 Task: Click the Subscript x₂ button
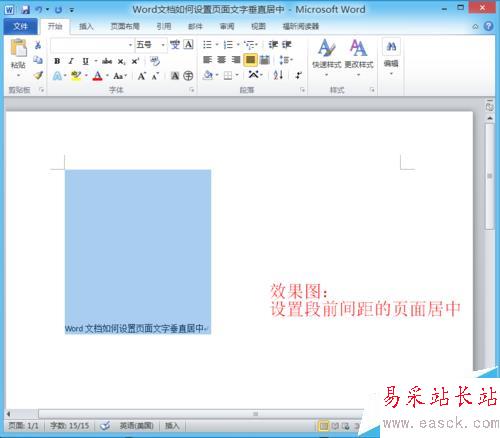pyautogui.click(x=121, y=61)
